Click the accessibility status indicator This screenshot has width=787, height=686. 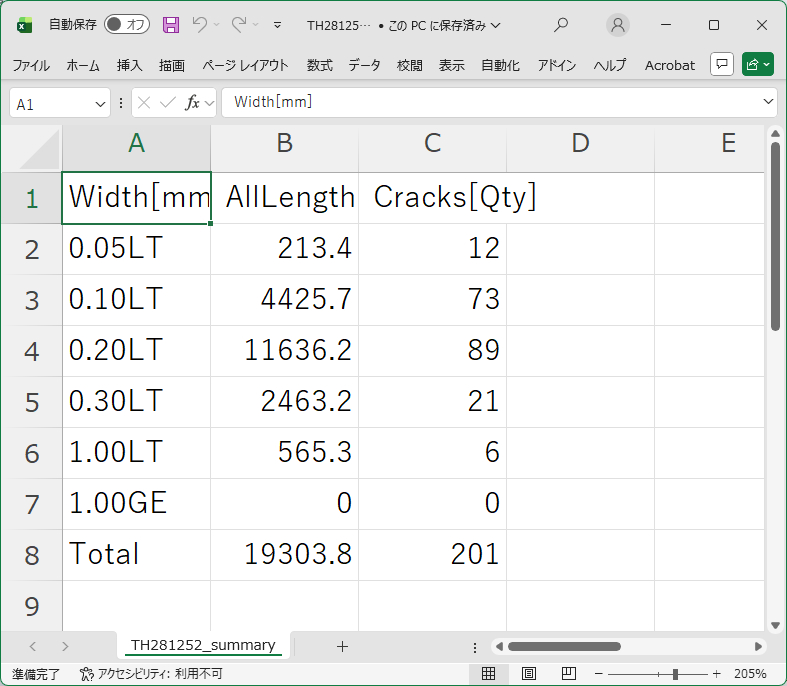[x=151, y=673]
